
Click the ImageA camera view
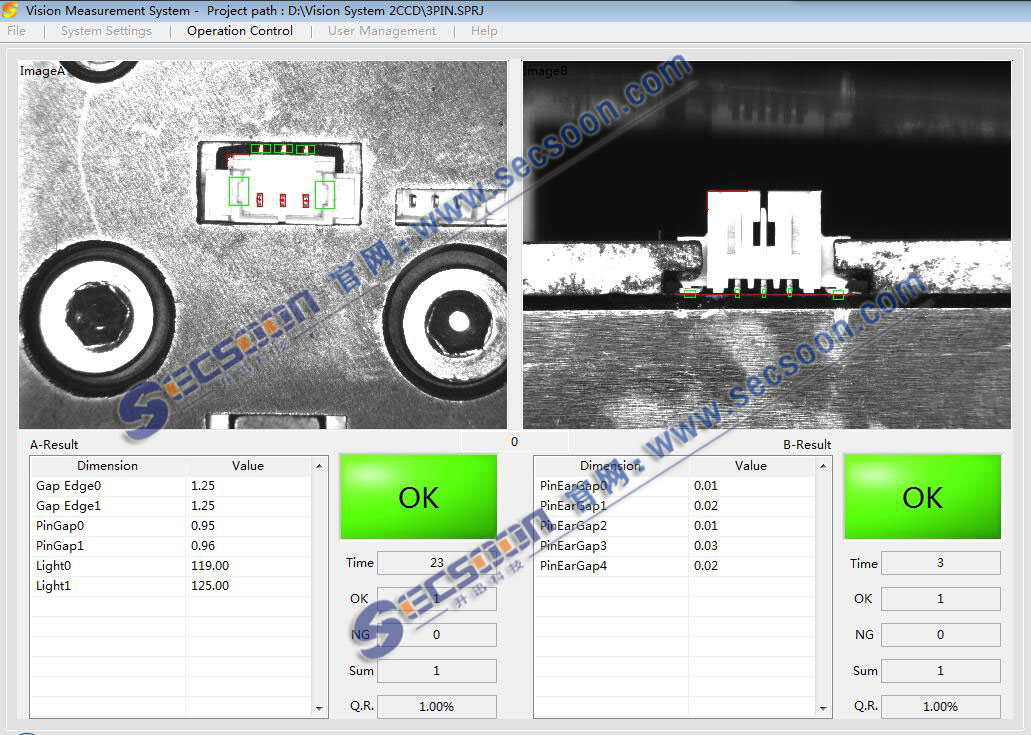point(263,245)
